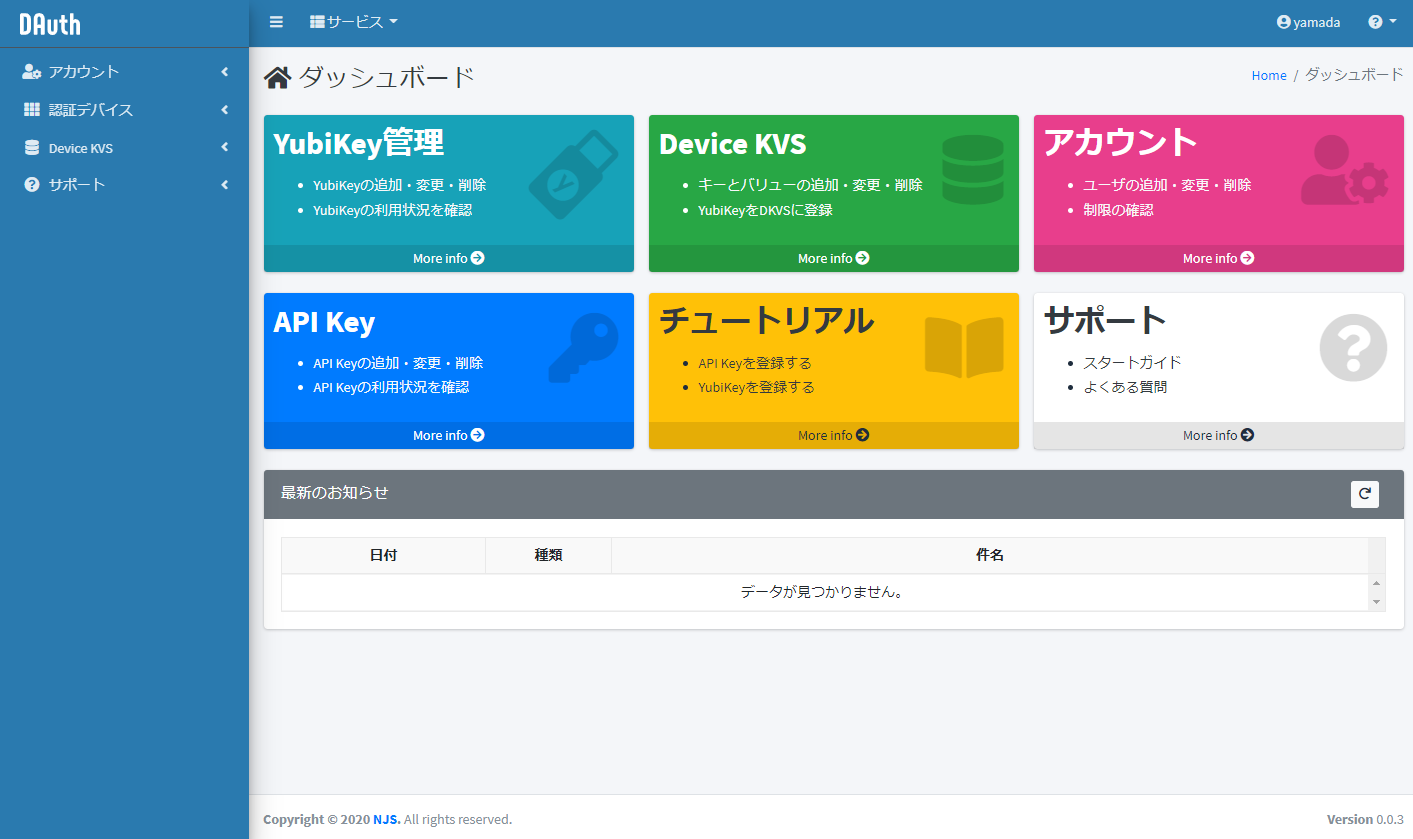Screen dimensions: 1413x839
Task: Click the DAuth logo
Action: pos(50,24)
